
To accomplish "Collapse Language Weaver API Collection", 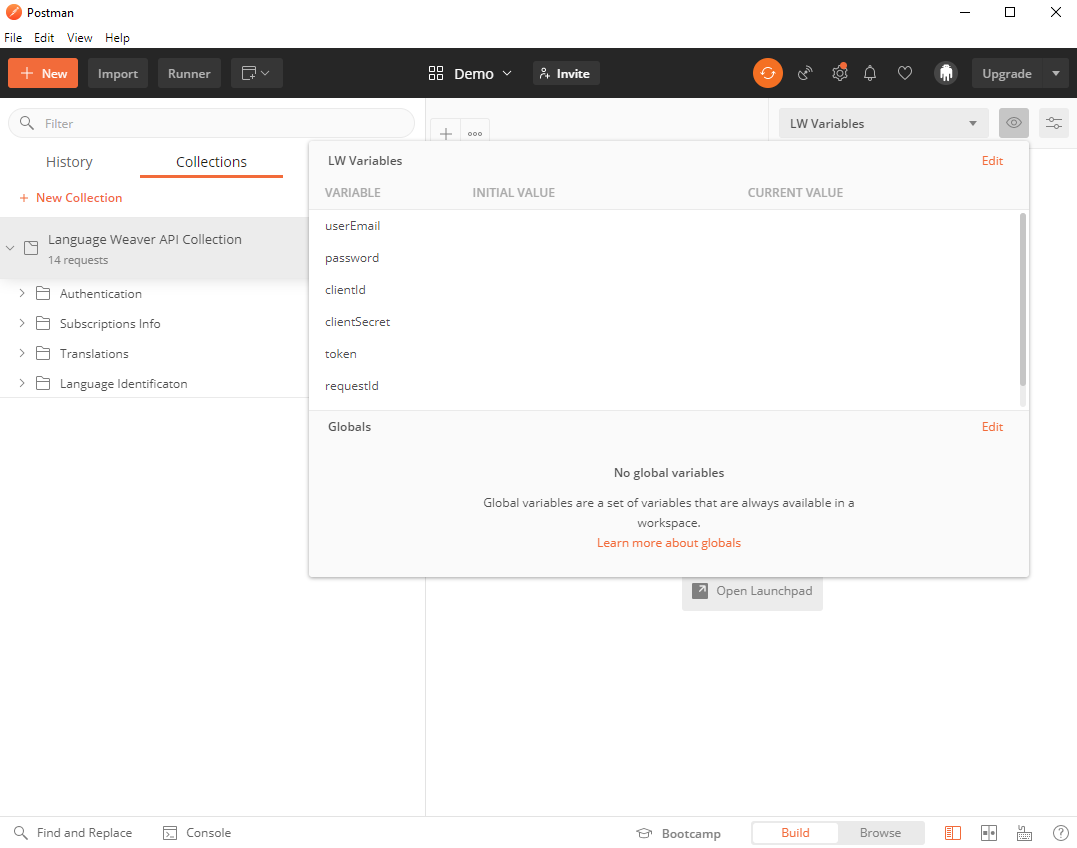I will (10, 248).
